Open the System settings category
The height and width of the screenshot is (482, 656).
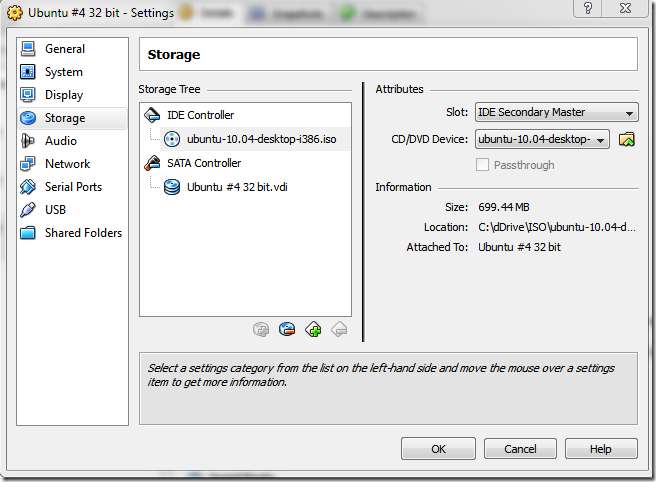coord(72,72)
